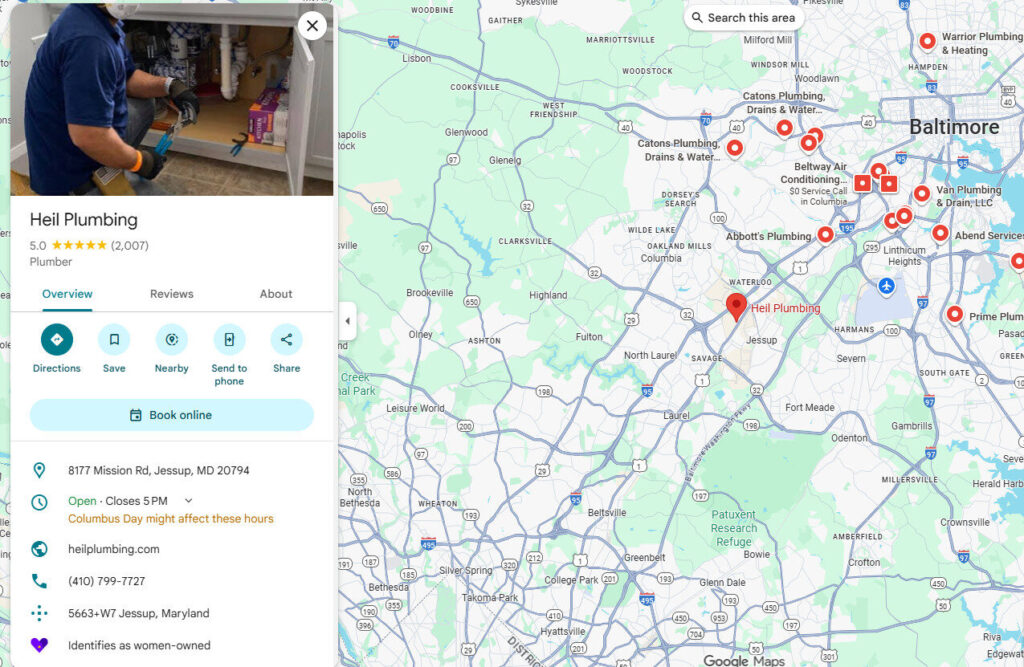
Task: Share this place via Share icon
Action: click(x=287, y=340)
